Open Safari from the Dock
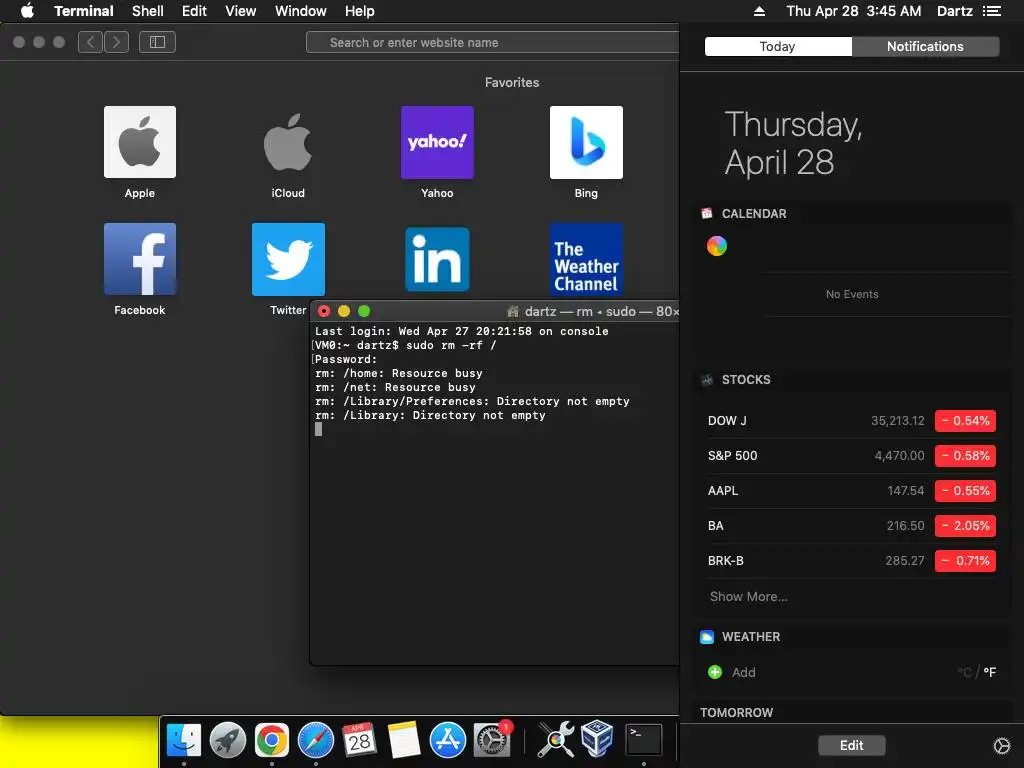Viewport: 1024px width, 768px height. click(315, 740)
